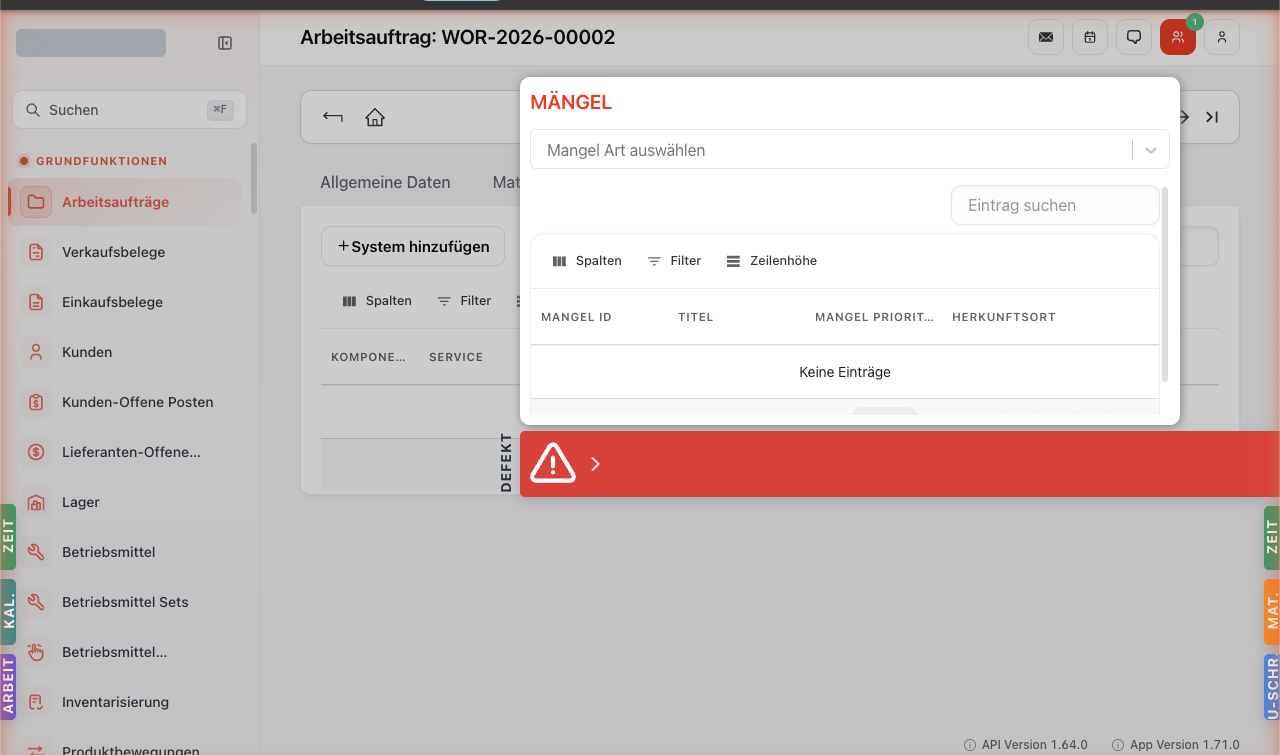Click the Lager warehouse icon
This screenshot has width=1280, height=755.
(x=37, y=502)
